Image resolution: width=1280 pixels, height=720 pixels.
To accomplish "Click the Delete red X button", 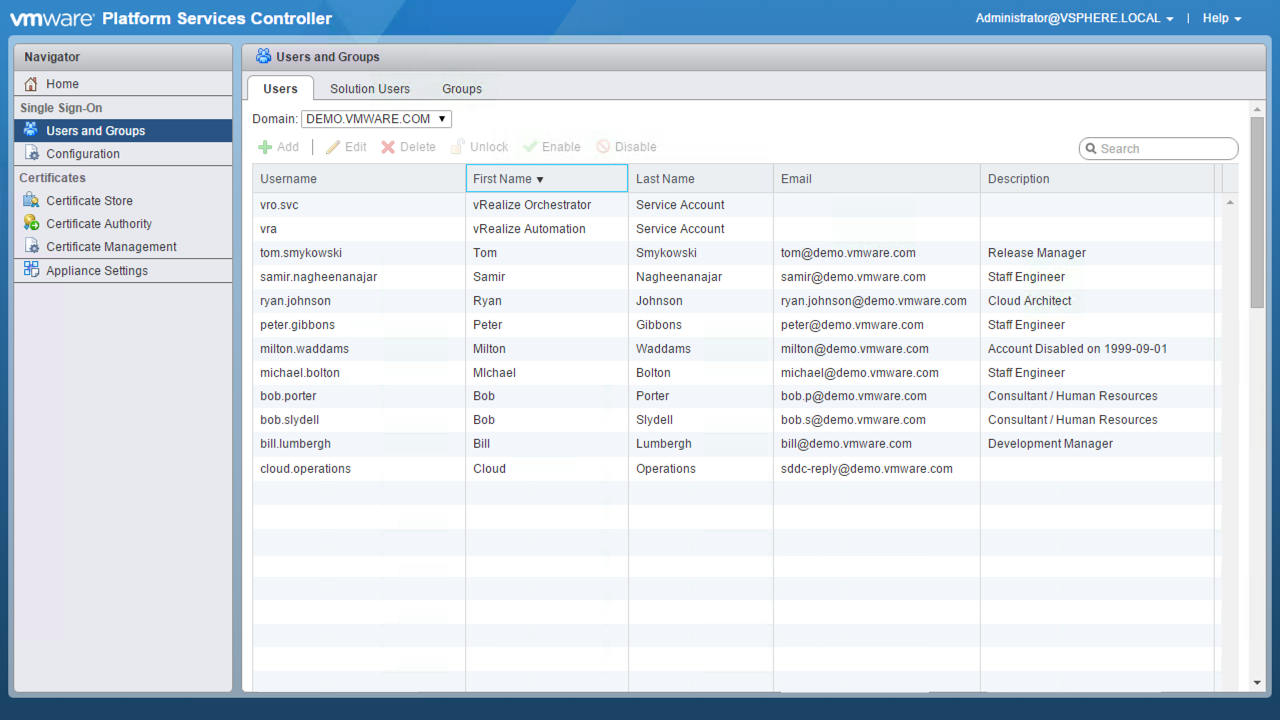I will tap(388, 147).
